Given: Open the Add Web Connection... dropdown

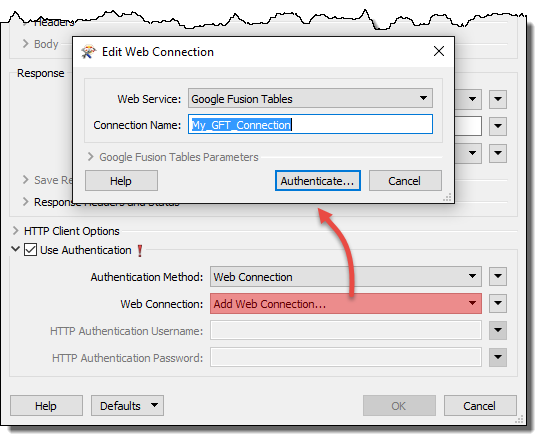Looking at the screenshot, I should 346,303.
